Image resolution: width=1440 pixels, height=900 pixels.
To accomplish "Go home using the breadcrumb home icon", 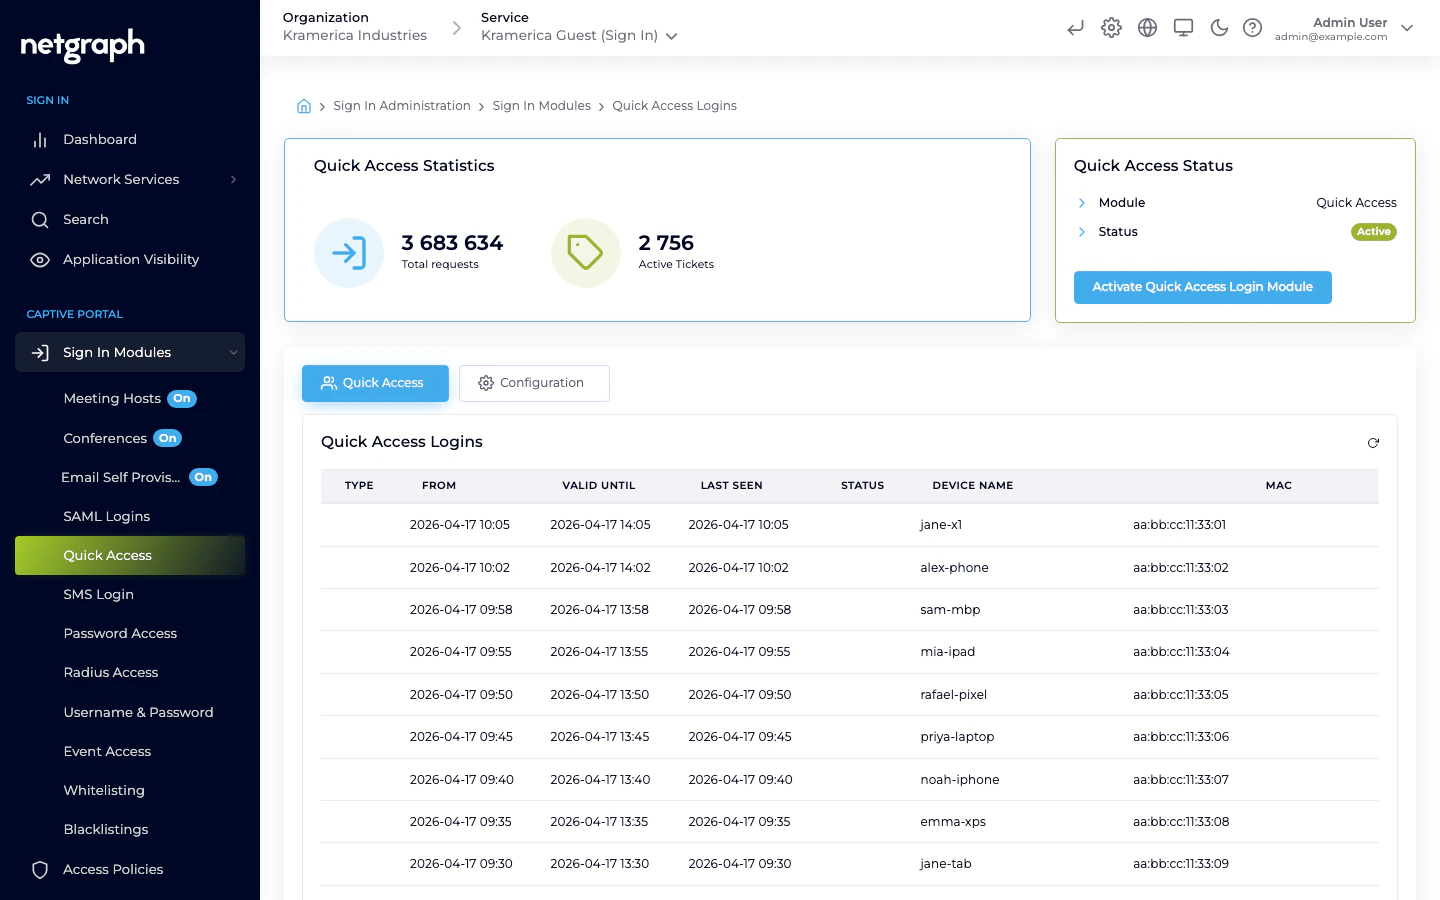I will pos(304,105).
